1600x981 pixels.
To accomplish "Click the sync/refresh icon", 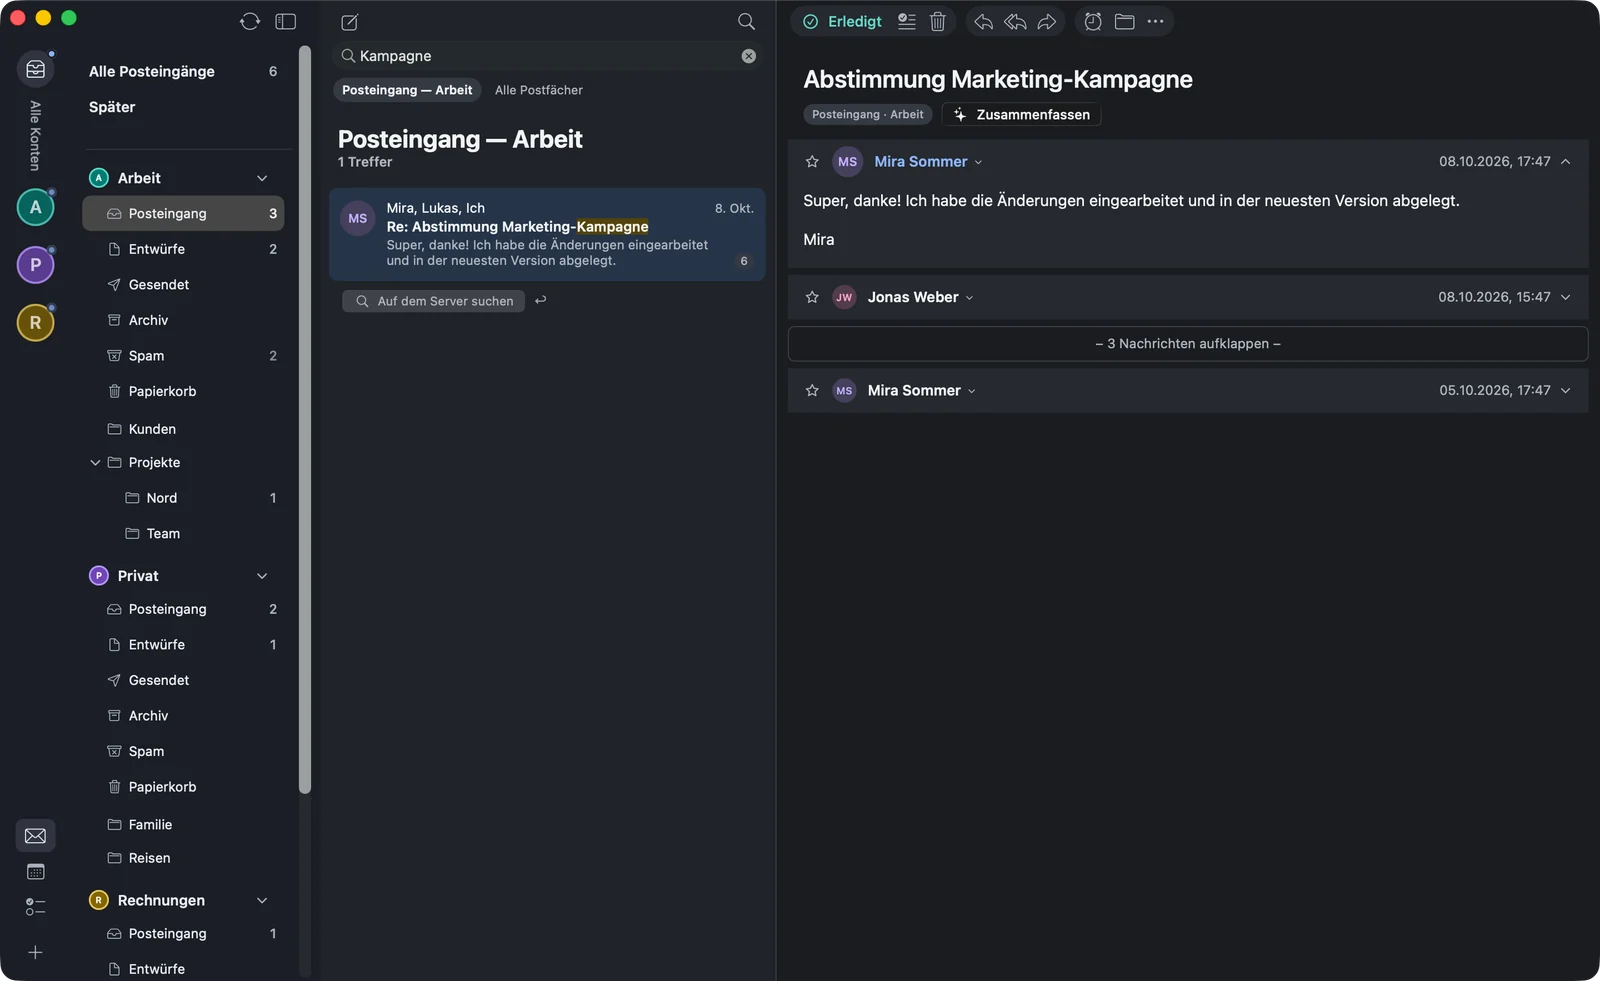I will [250, 21].
